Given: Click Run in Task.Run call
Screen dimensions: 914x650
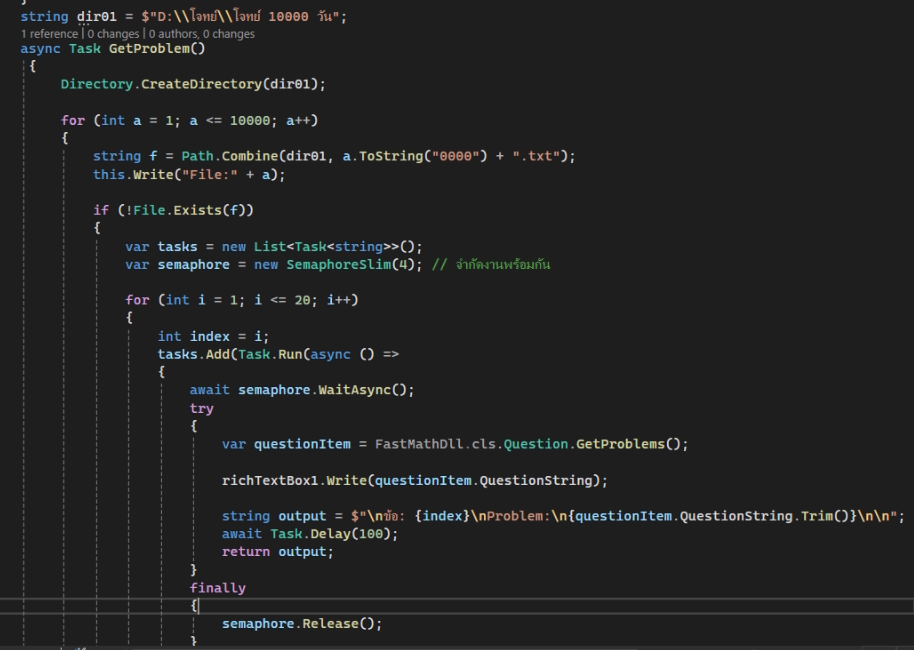Looking at the screenshot, I should pyautogui.click(x=290, y=354).
